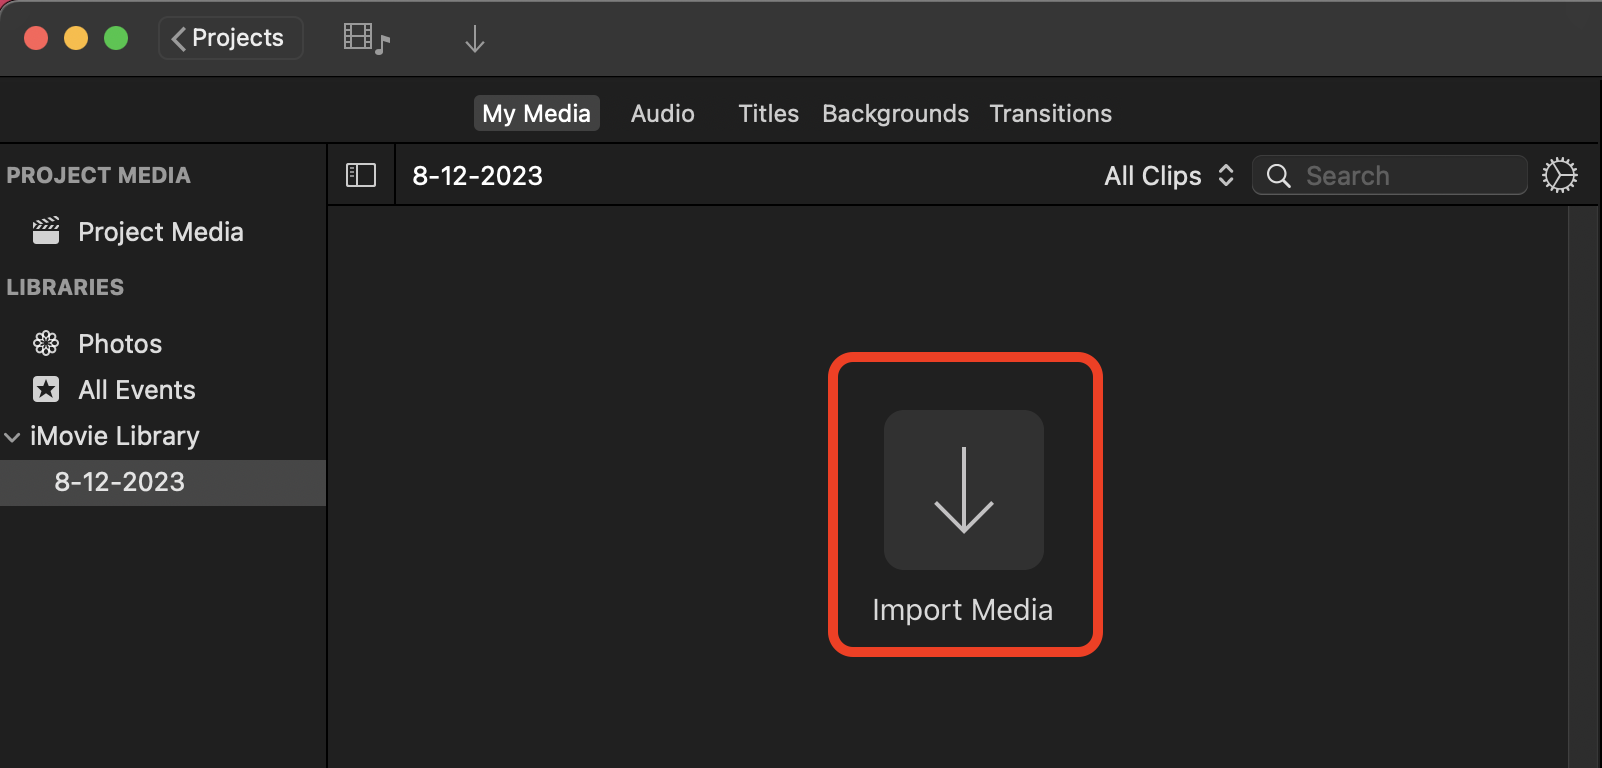Select the My Media tab
The image size is (1602, 768).
[536, 113]
